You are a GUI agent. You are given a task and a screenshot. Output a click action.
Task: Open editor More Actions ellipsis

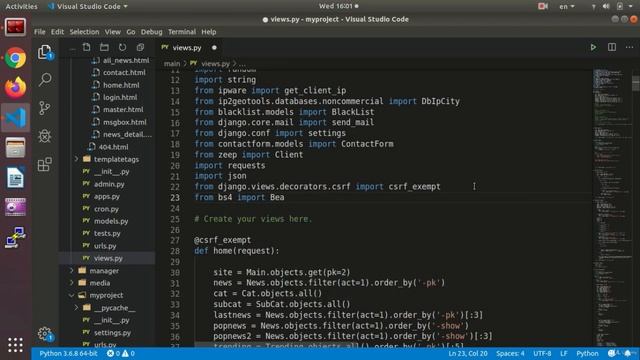pyautogui.click(x=629, y=47)
